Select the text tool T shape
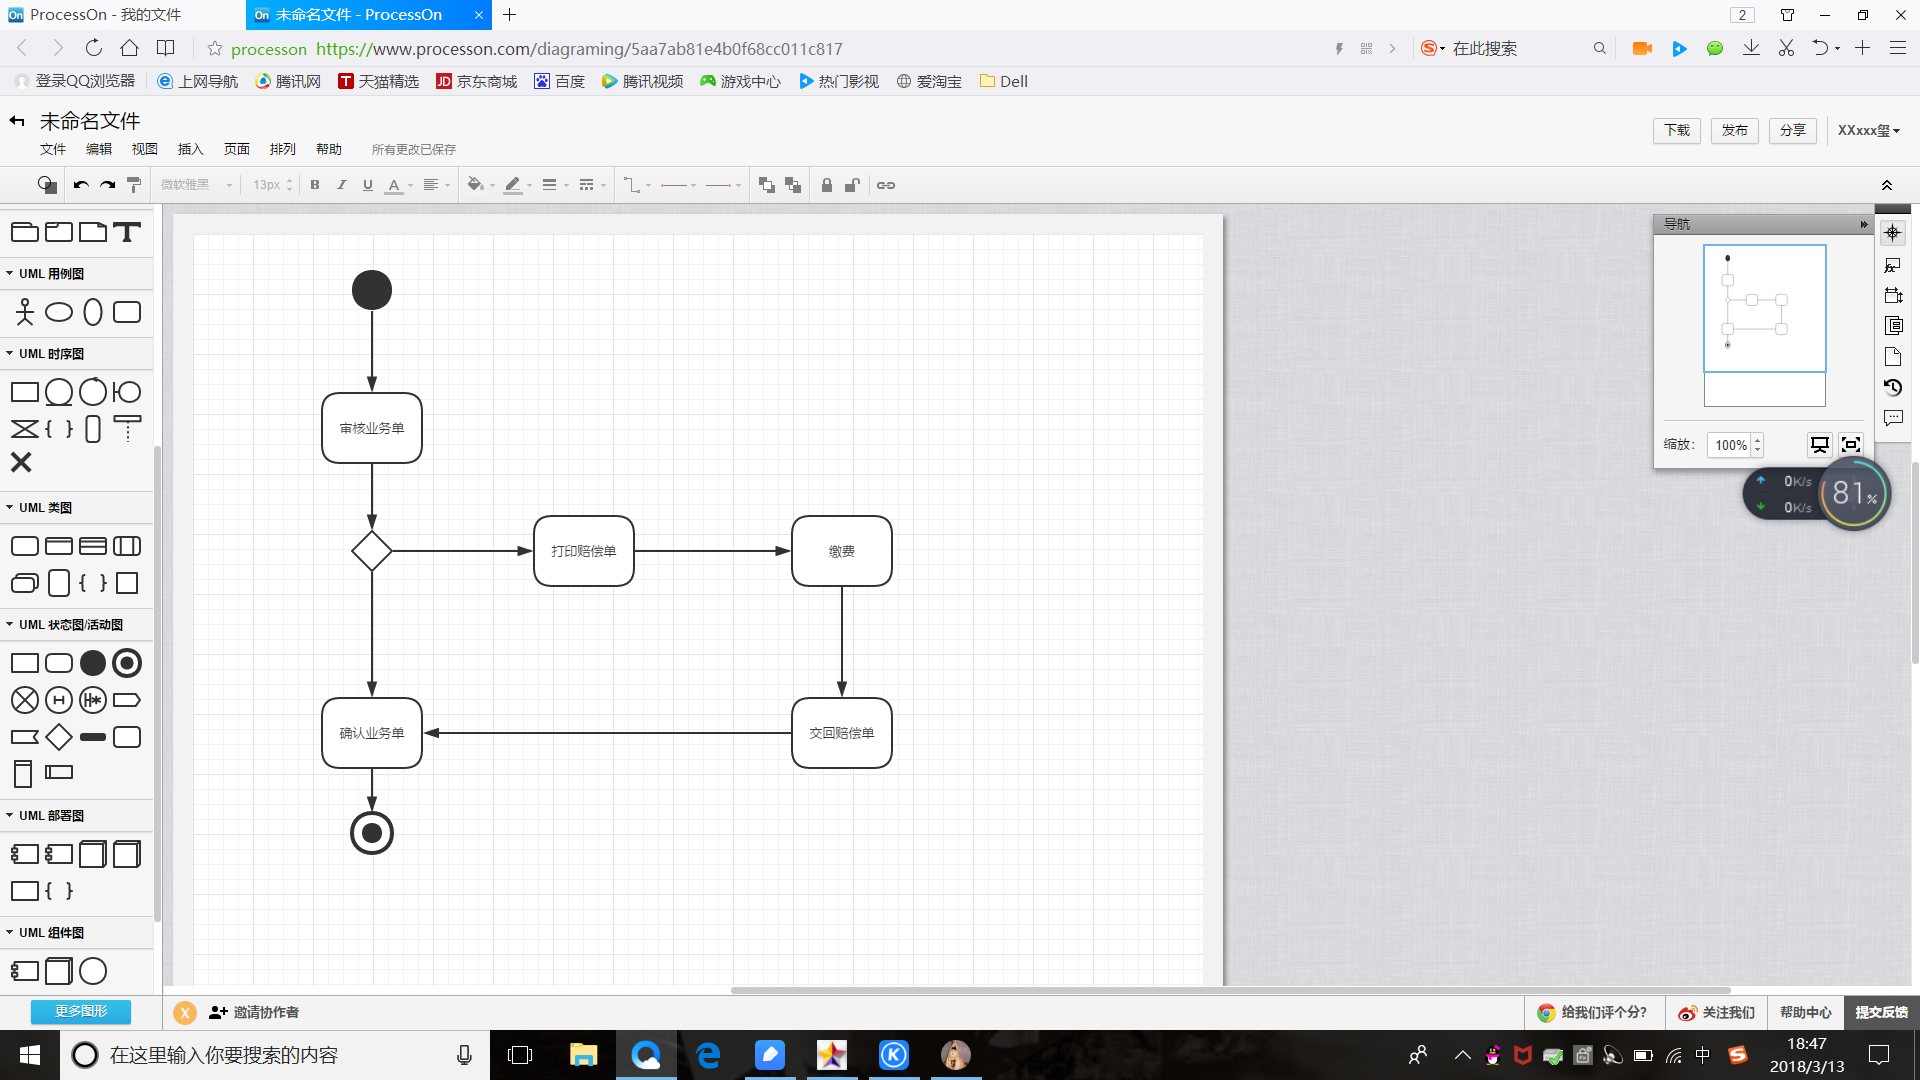 tap(127, 233)
